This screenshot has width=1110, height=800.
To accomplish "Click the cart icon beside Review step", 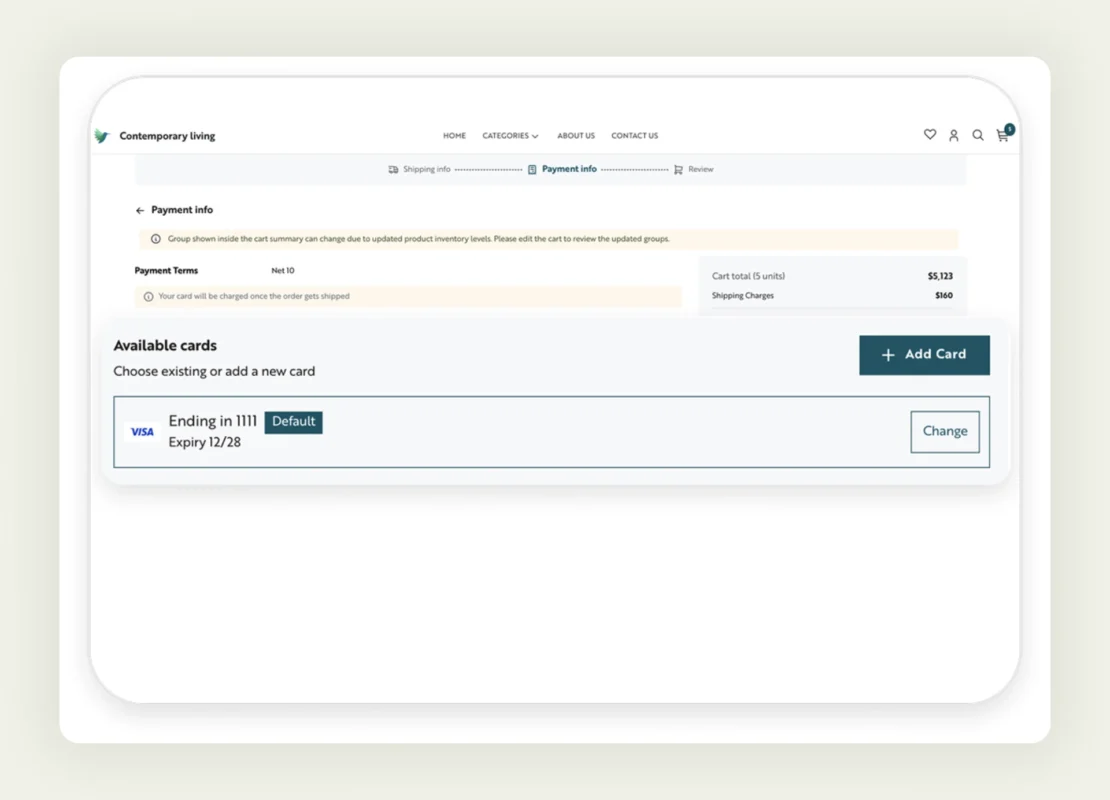I will (677, 169).
